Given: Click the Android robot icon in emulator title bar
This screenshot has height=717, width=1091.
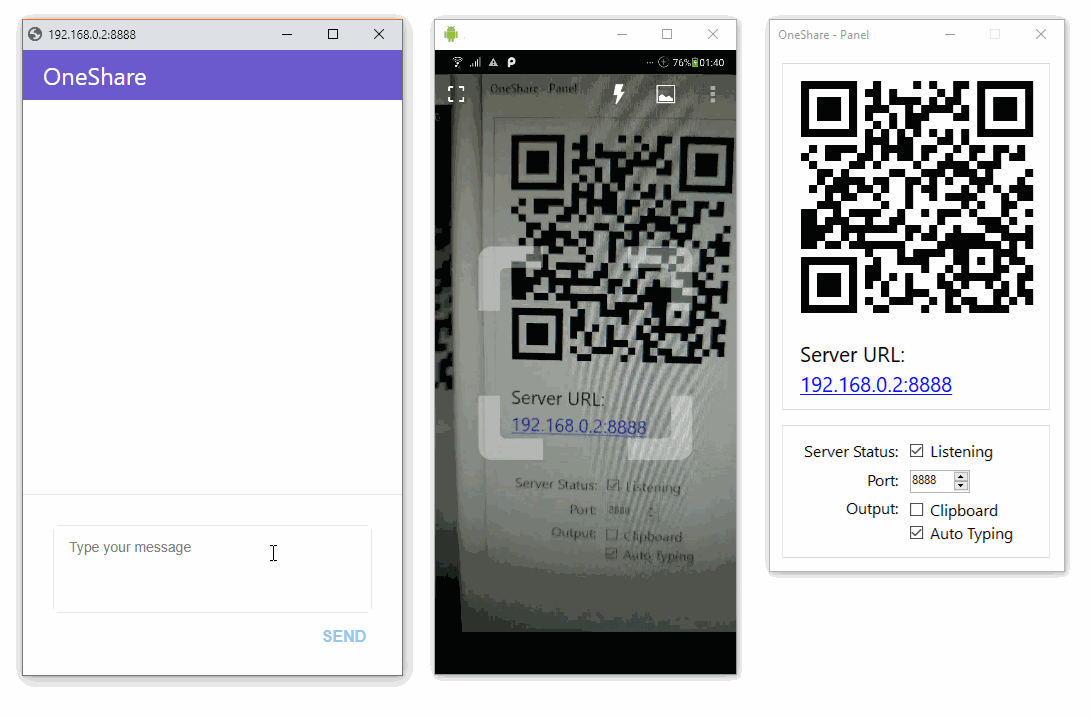Looking at the screenshot, I should click(x=451, y=33).
